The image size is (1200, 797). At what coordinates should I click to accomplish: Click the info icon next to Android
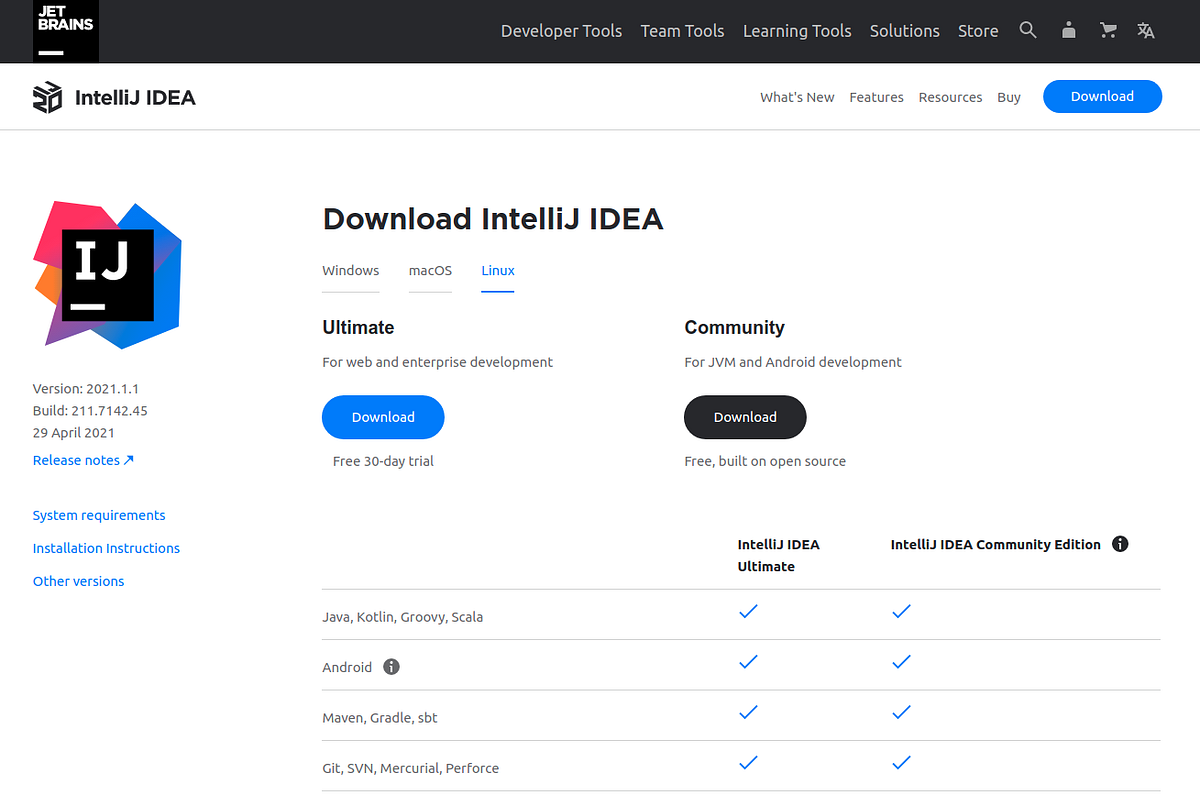391,666
